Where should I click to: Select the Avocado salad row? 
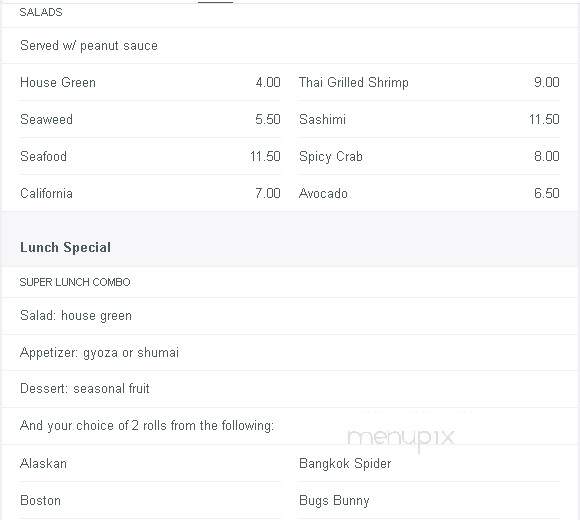(428, 193)
